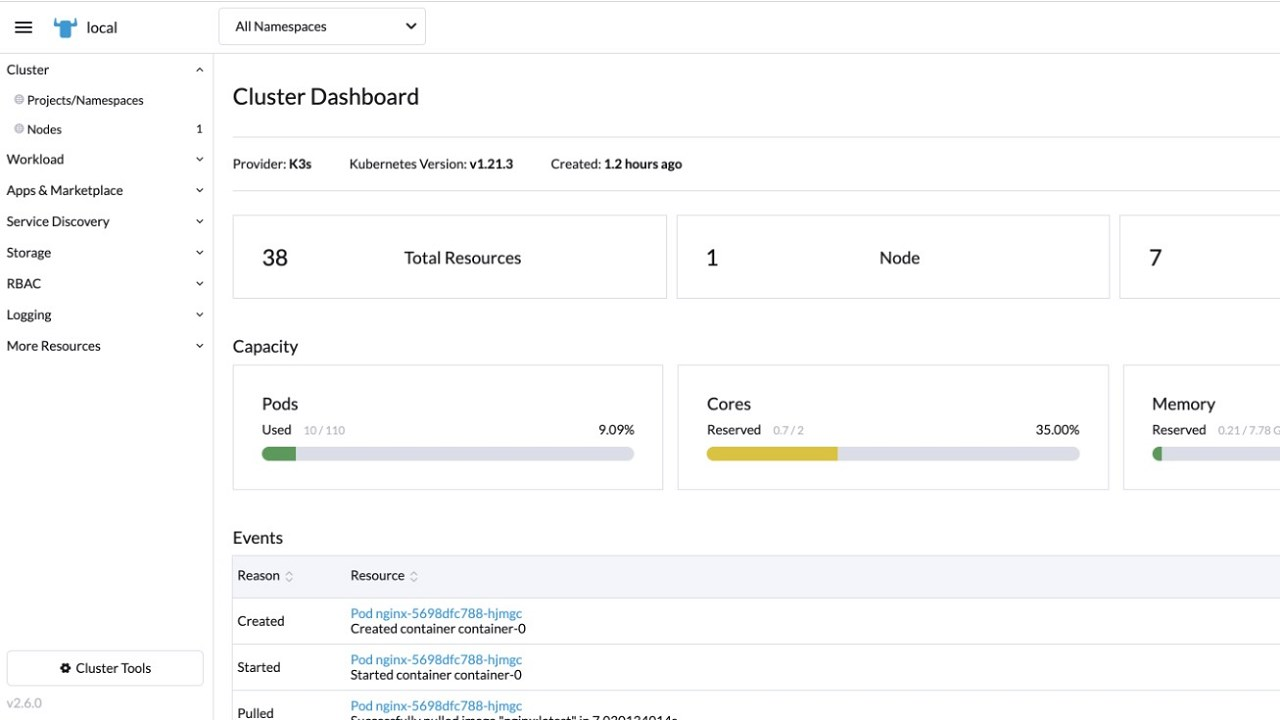Expand the Workload section chevron
This screenshot has width=1280, height=720.
(x=199, y=159)
